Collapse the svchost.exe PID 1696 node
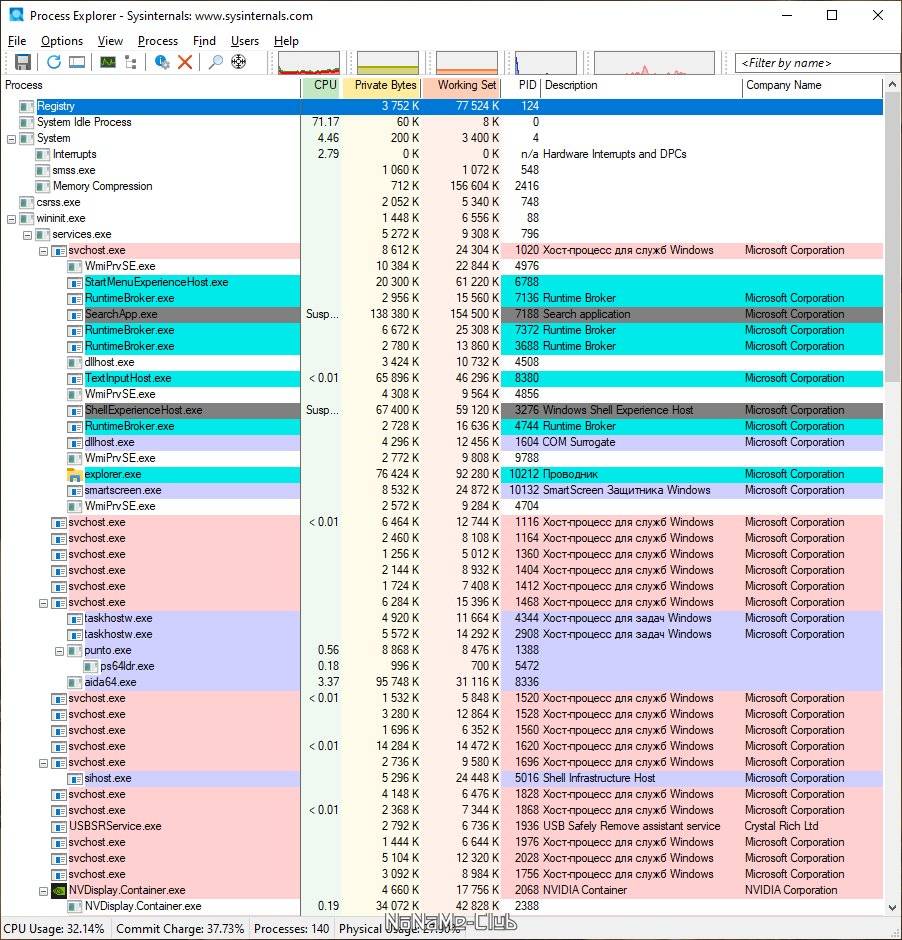 (43, 763)
